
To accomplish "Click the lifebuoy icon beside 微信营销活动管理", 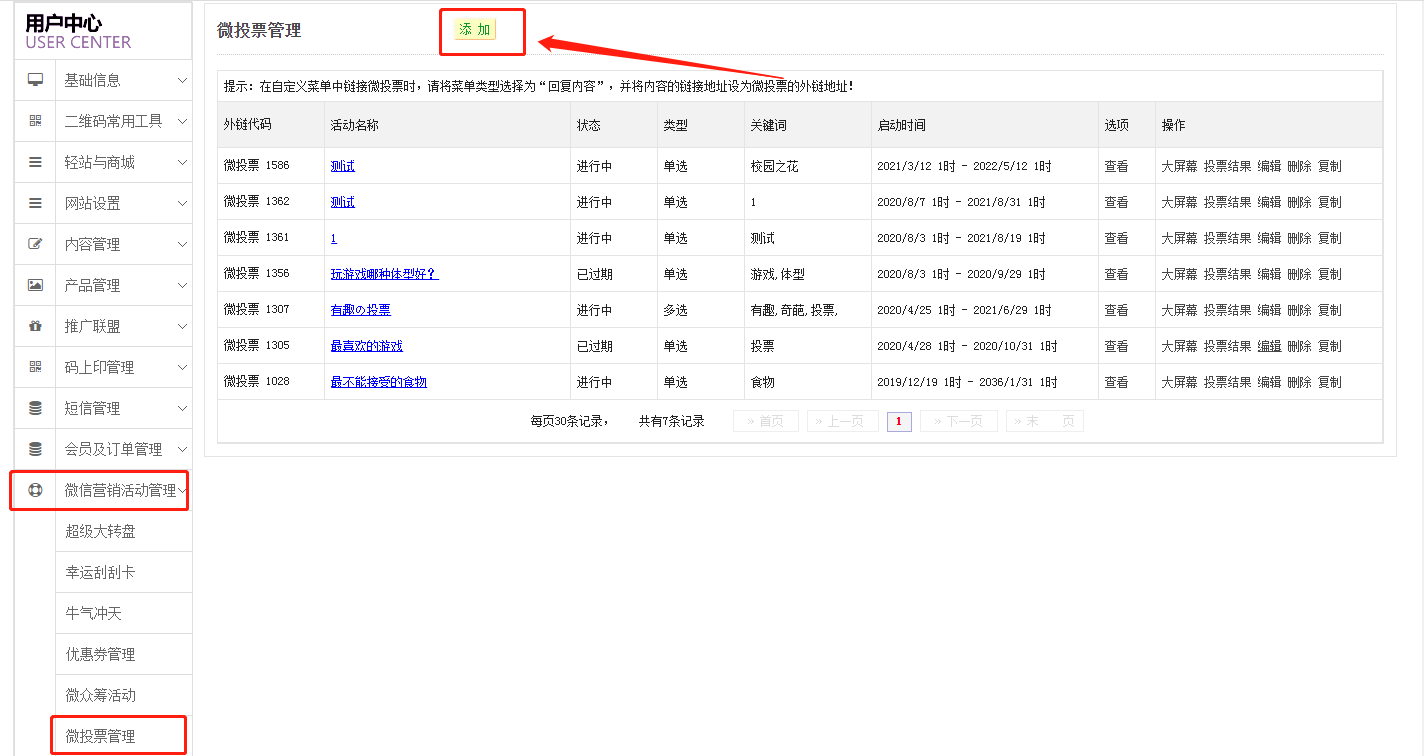I will (x=35, y=490).
